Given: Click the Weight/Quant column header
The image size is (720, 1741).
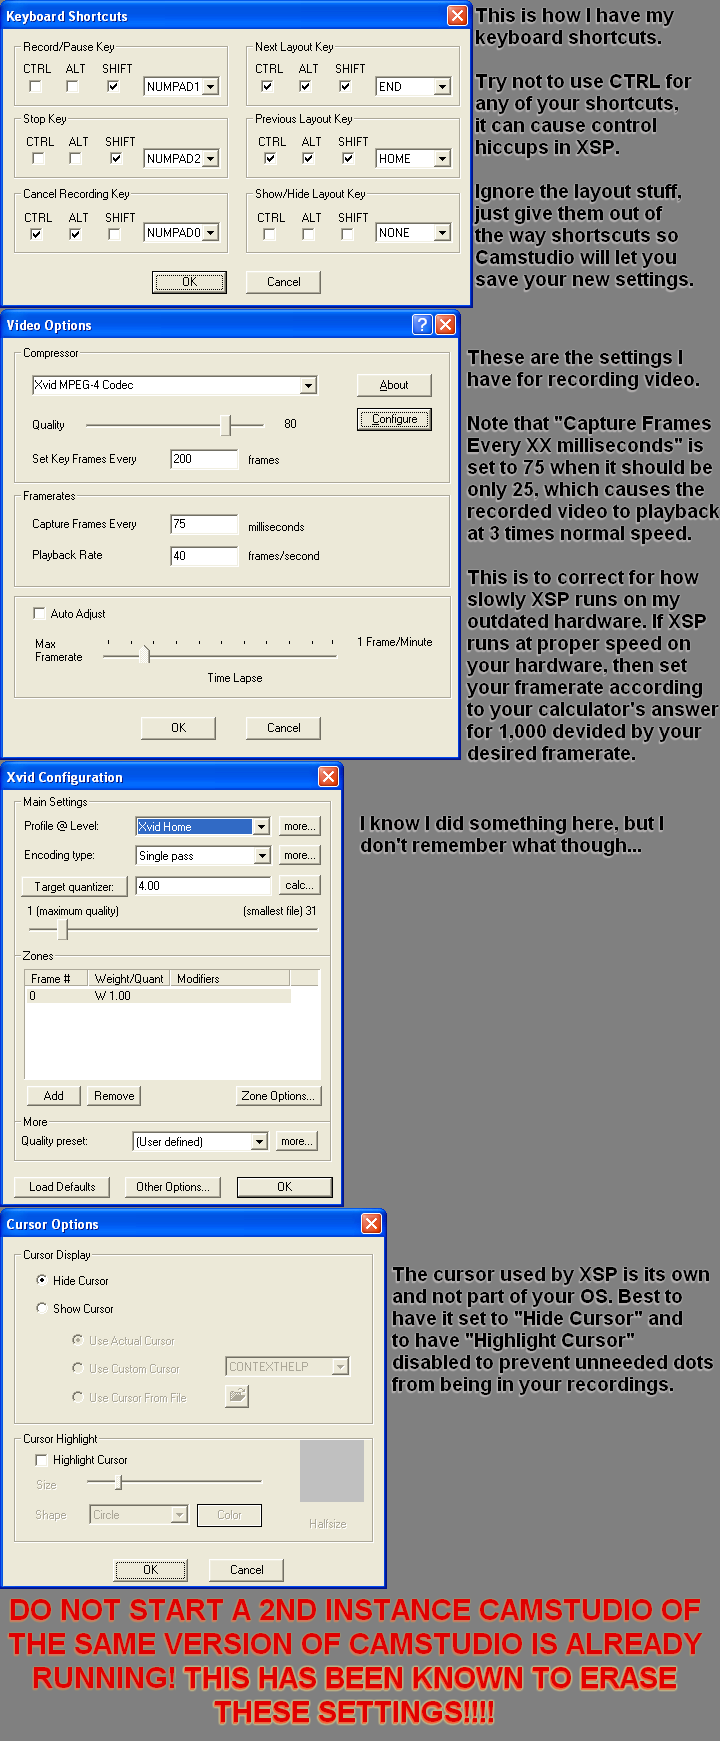Looking at the screenshot, I should point(129,978).
